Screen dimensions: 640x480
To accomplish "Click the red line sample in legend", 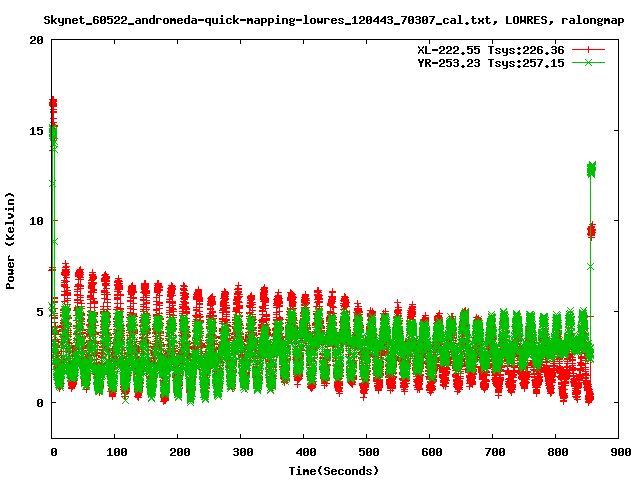I will (588, 50).
